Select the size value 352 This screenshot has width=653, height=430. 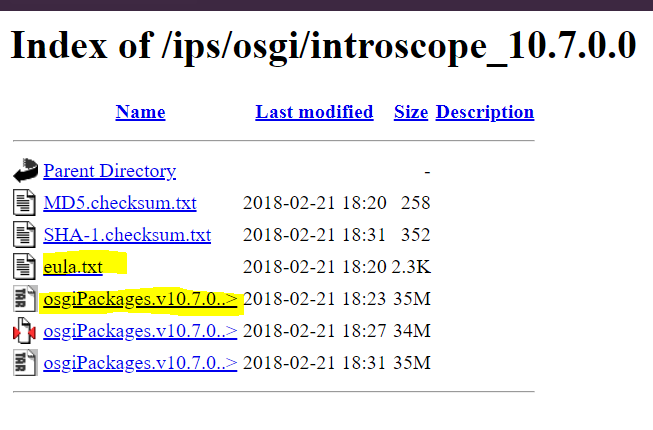pyautogui.click(x=416, y=235)
